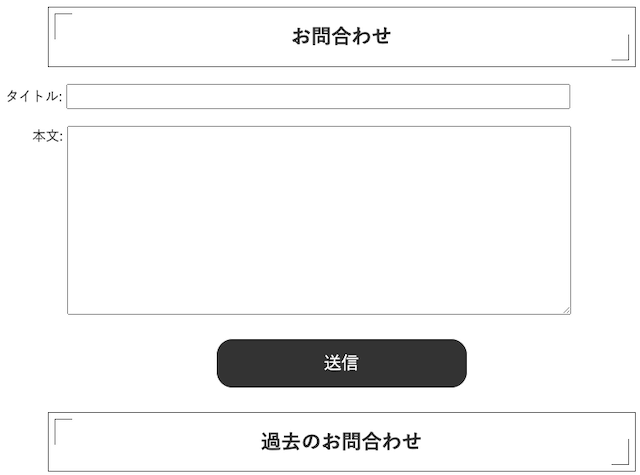
Task: Click the diagonal resize handle of 本文
Action: [567, 311]
